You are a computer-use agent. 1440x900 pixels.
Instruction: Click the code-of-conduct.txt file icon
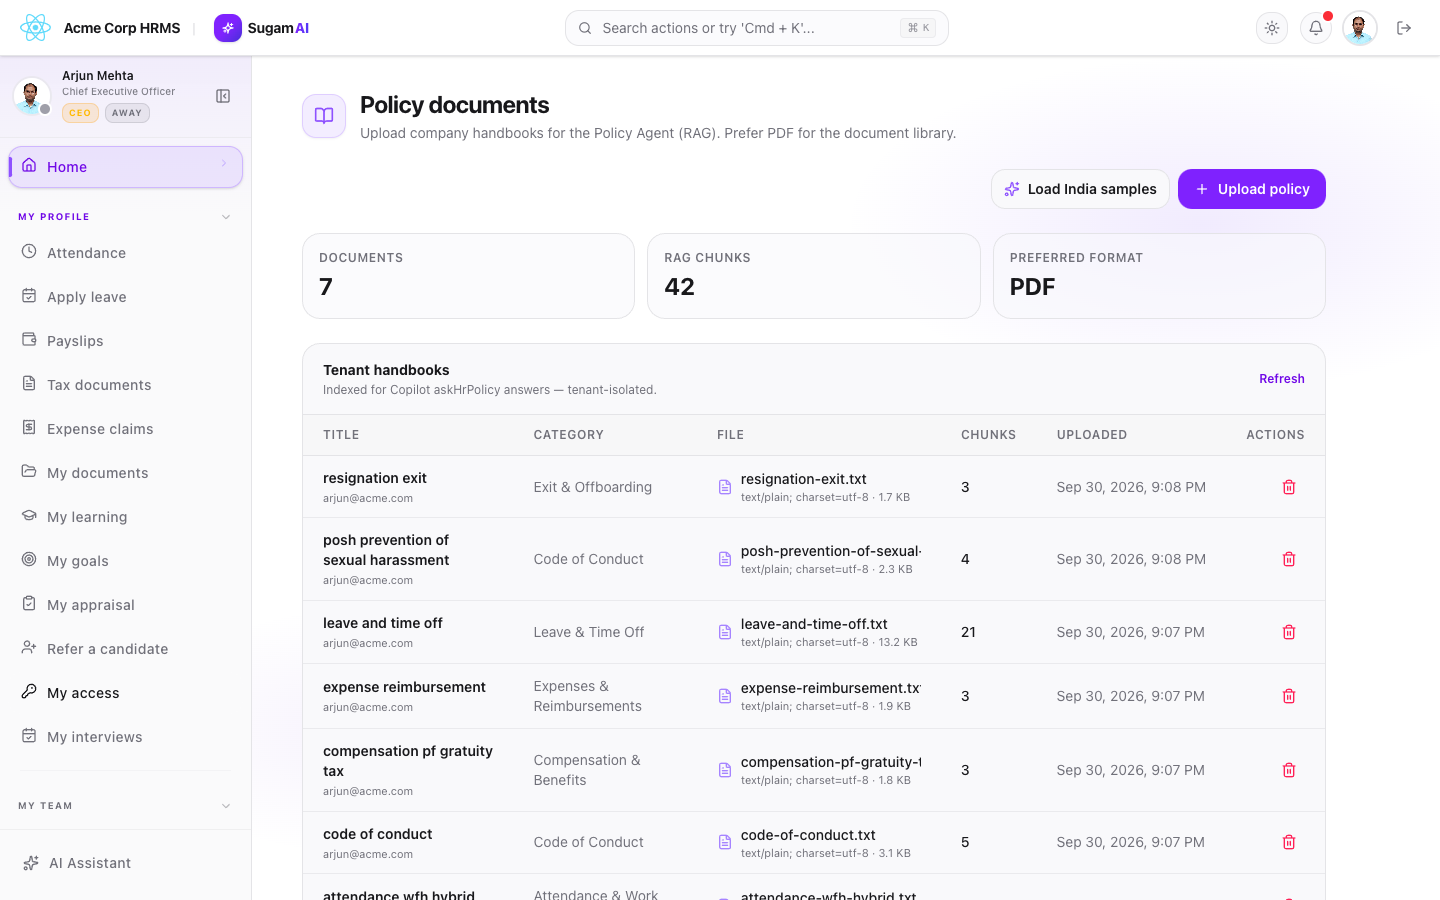tap(725, 842)
